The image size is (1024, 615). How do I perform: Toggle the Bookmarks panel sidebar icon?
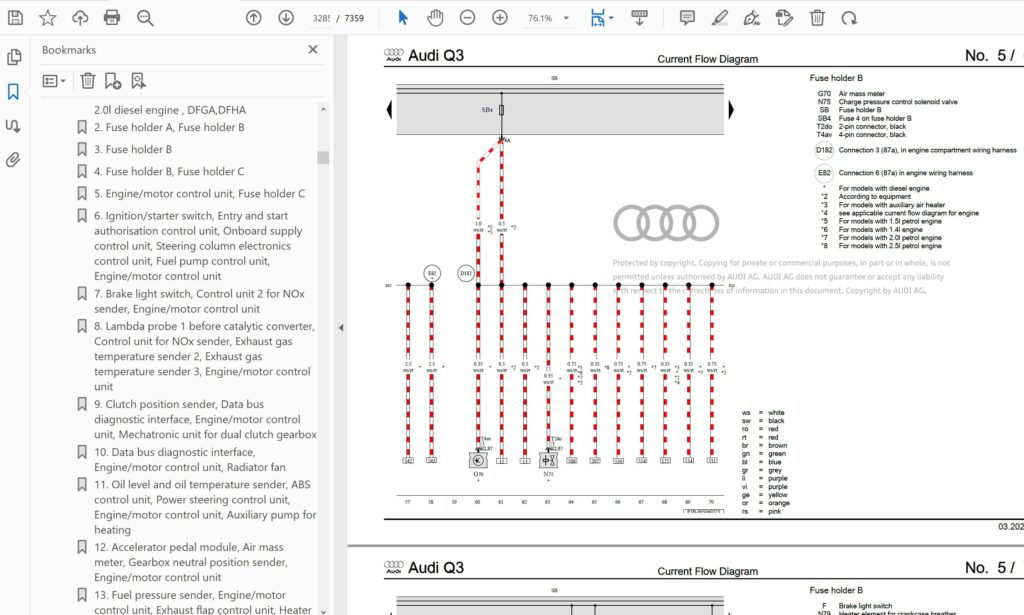point(14,92)
